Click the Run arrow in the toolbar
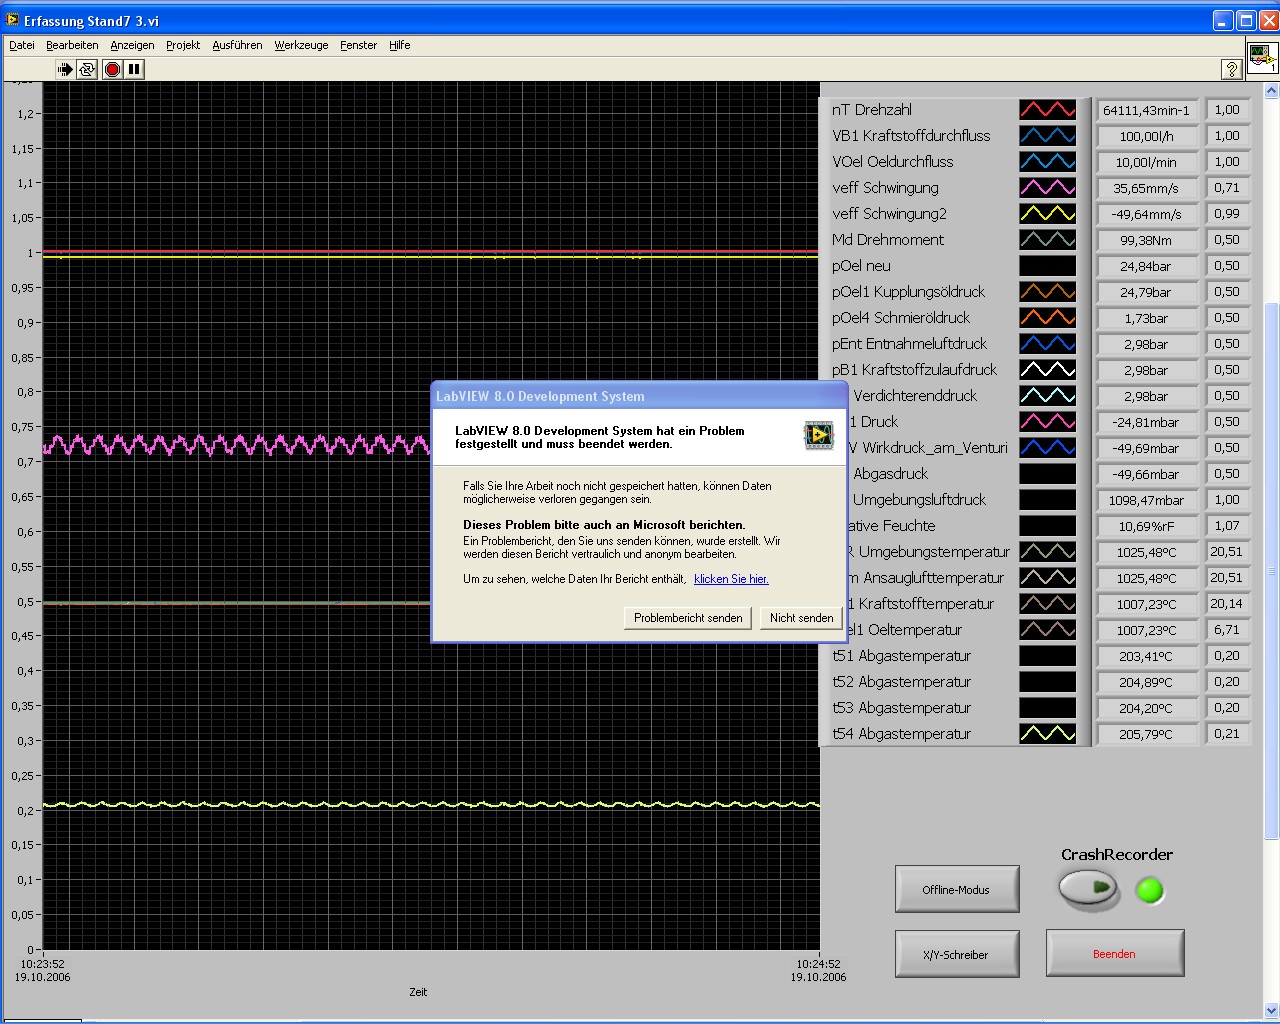This screenshot has height=1024, width=1280. tap(65, 69)
